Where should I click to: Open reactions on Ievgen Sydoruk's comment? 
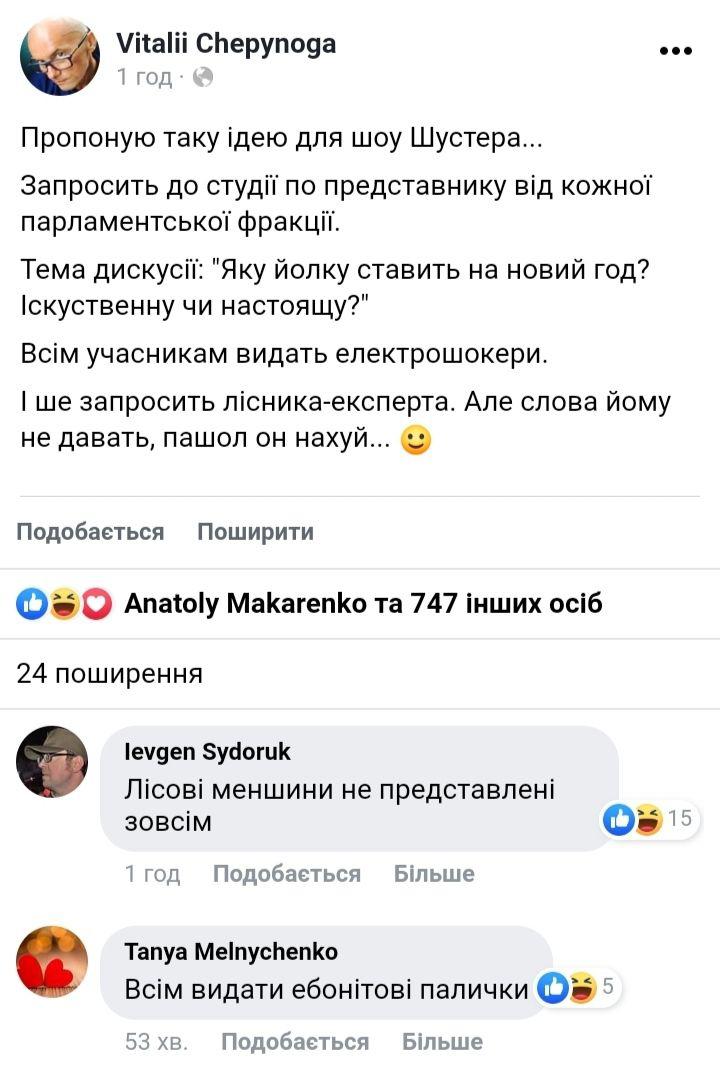click(648, 820)
